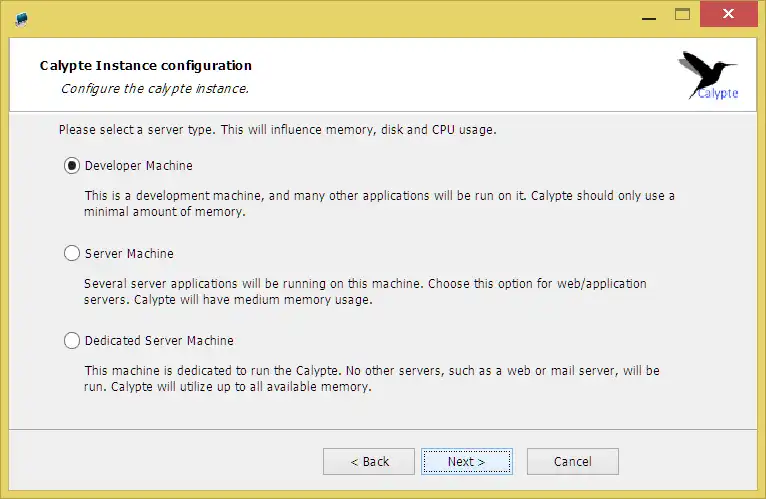Select the Developer Machine radio button
This screenshot has height=499, width=766.
point(72,166)
